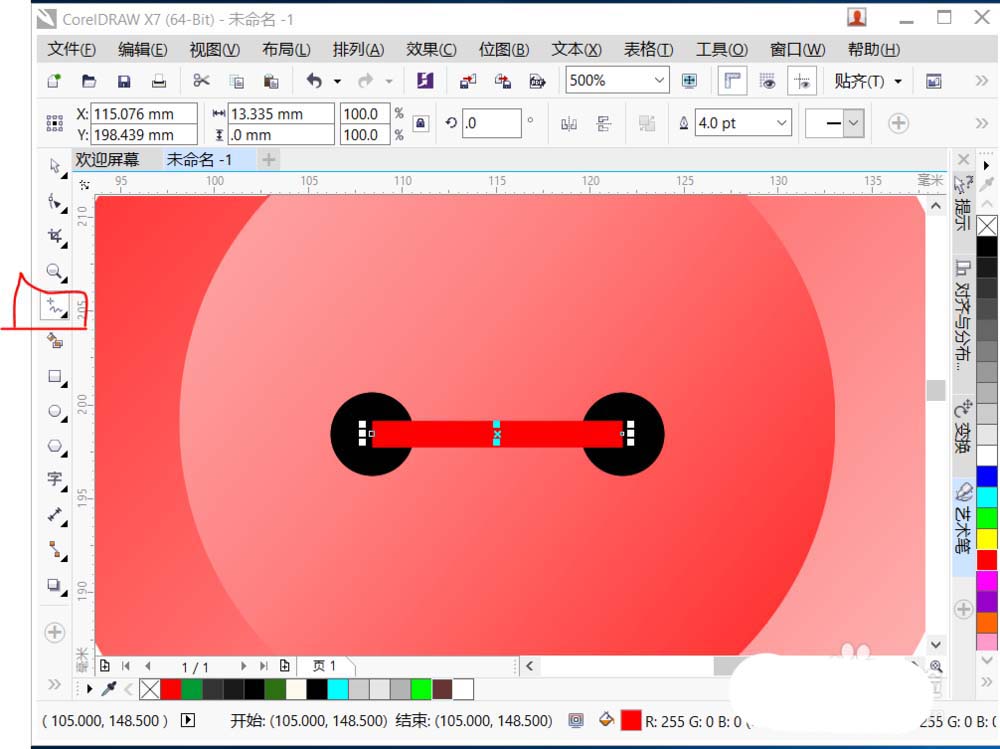Viewport: 1000px width, 749px height.
Task: Expand the document palette flyout arrow
Action: 90,689
